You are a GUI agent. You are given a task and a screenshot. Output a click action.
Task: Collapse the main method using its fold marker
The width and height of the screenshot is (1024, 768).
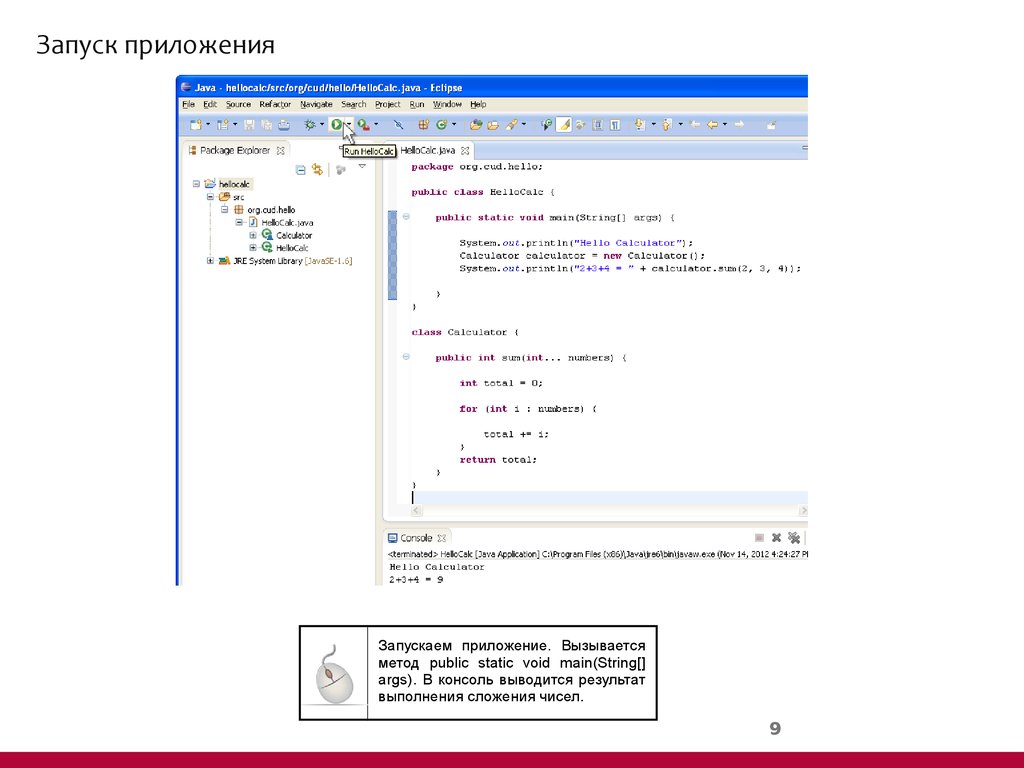405,216
